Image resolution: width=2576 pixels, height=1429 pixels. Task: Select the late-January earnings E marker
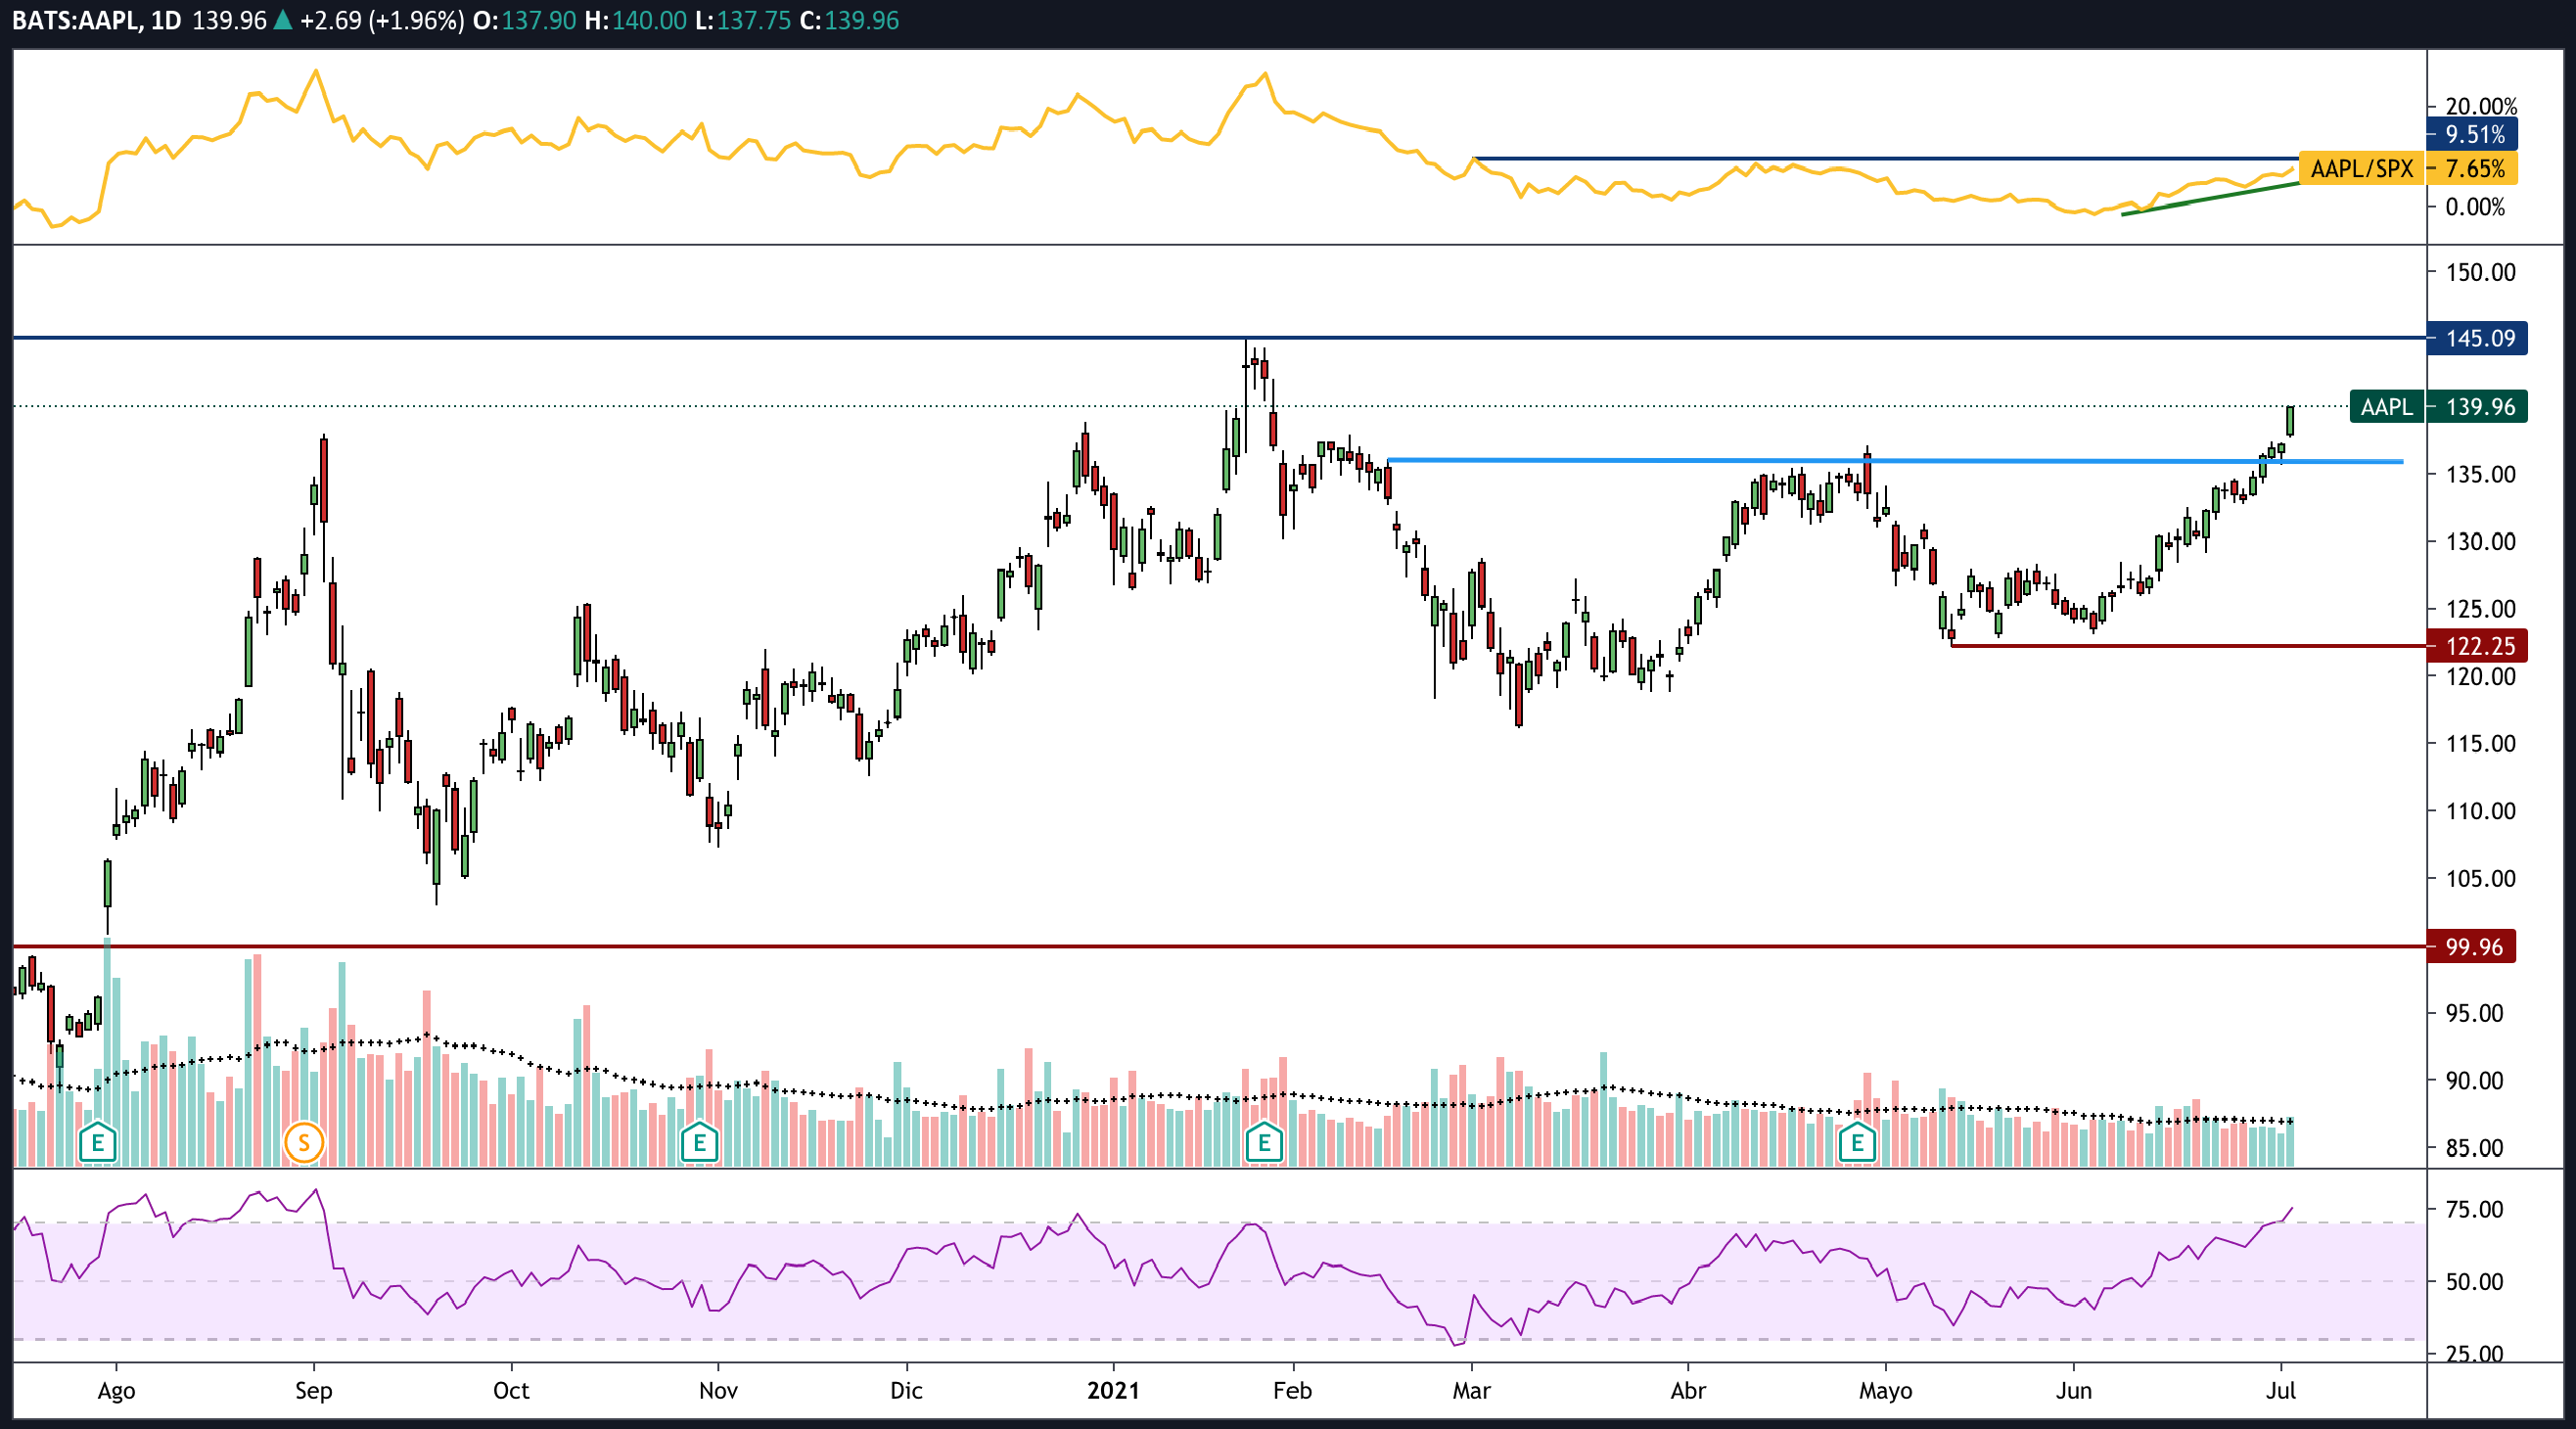tap(1264, 1141)
